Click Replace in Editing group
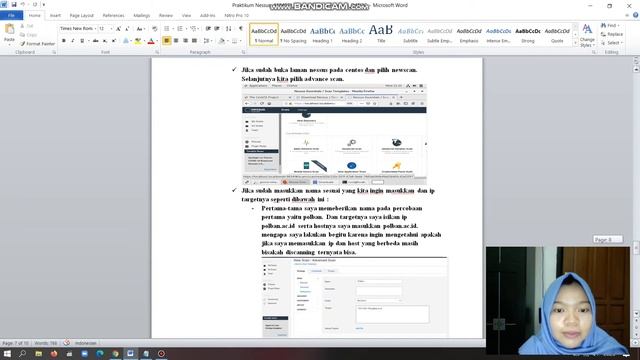 tap(612, 34)
